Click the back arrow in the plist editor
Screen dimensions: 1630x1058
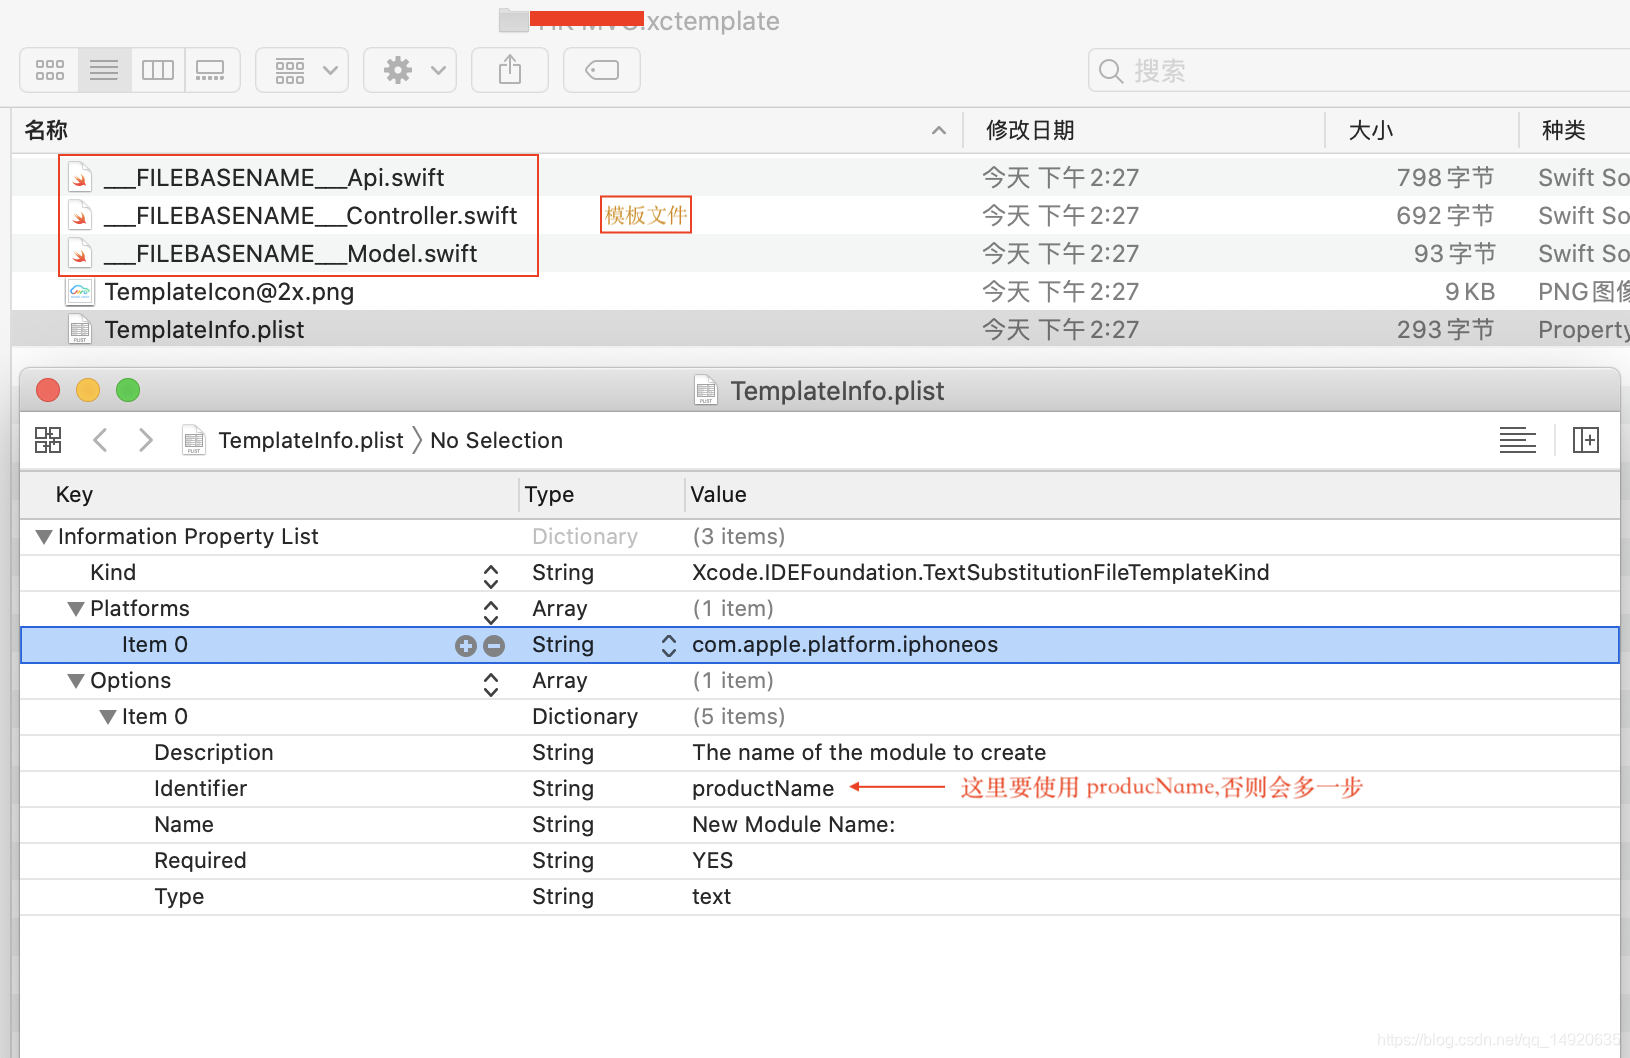coord(99,440)
